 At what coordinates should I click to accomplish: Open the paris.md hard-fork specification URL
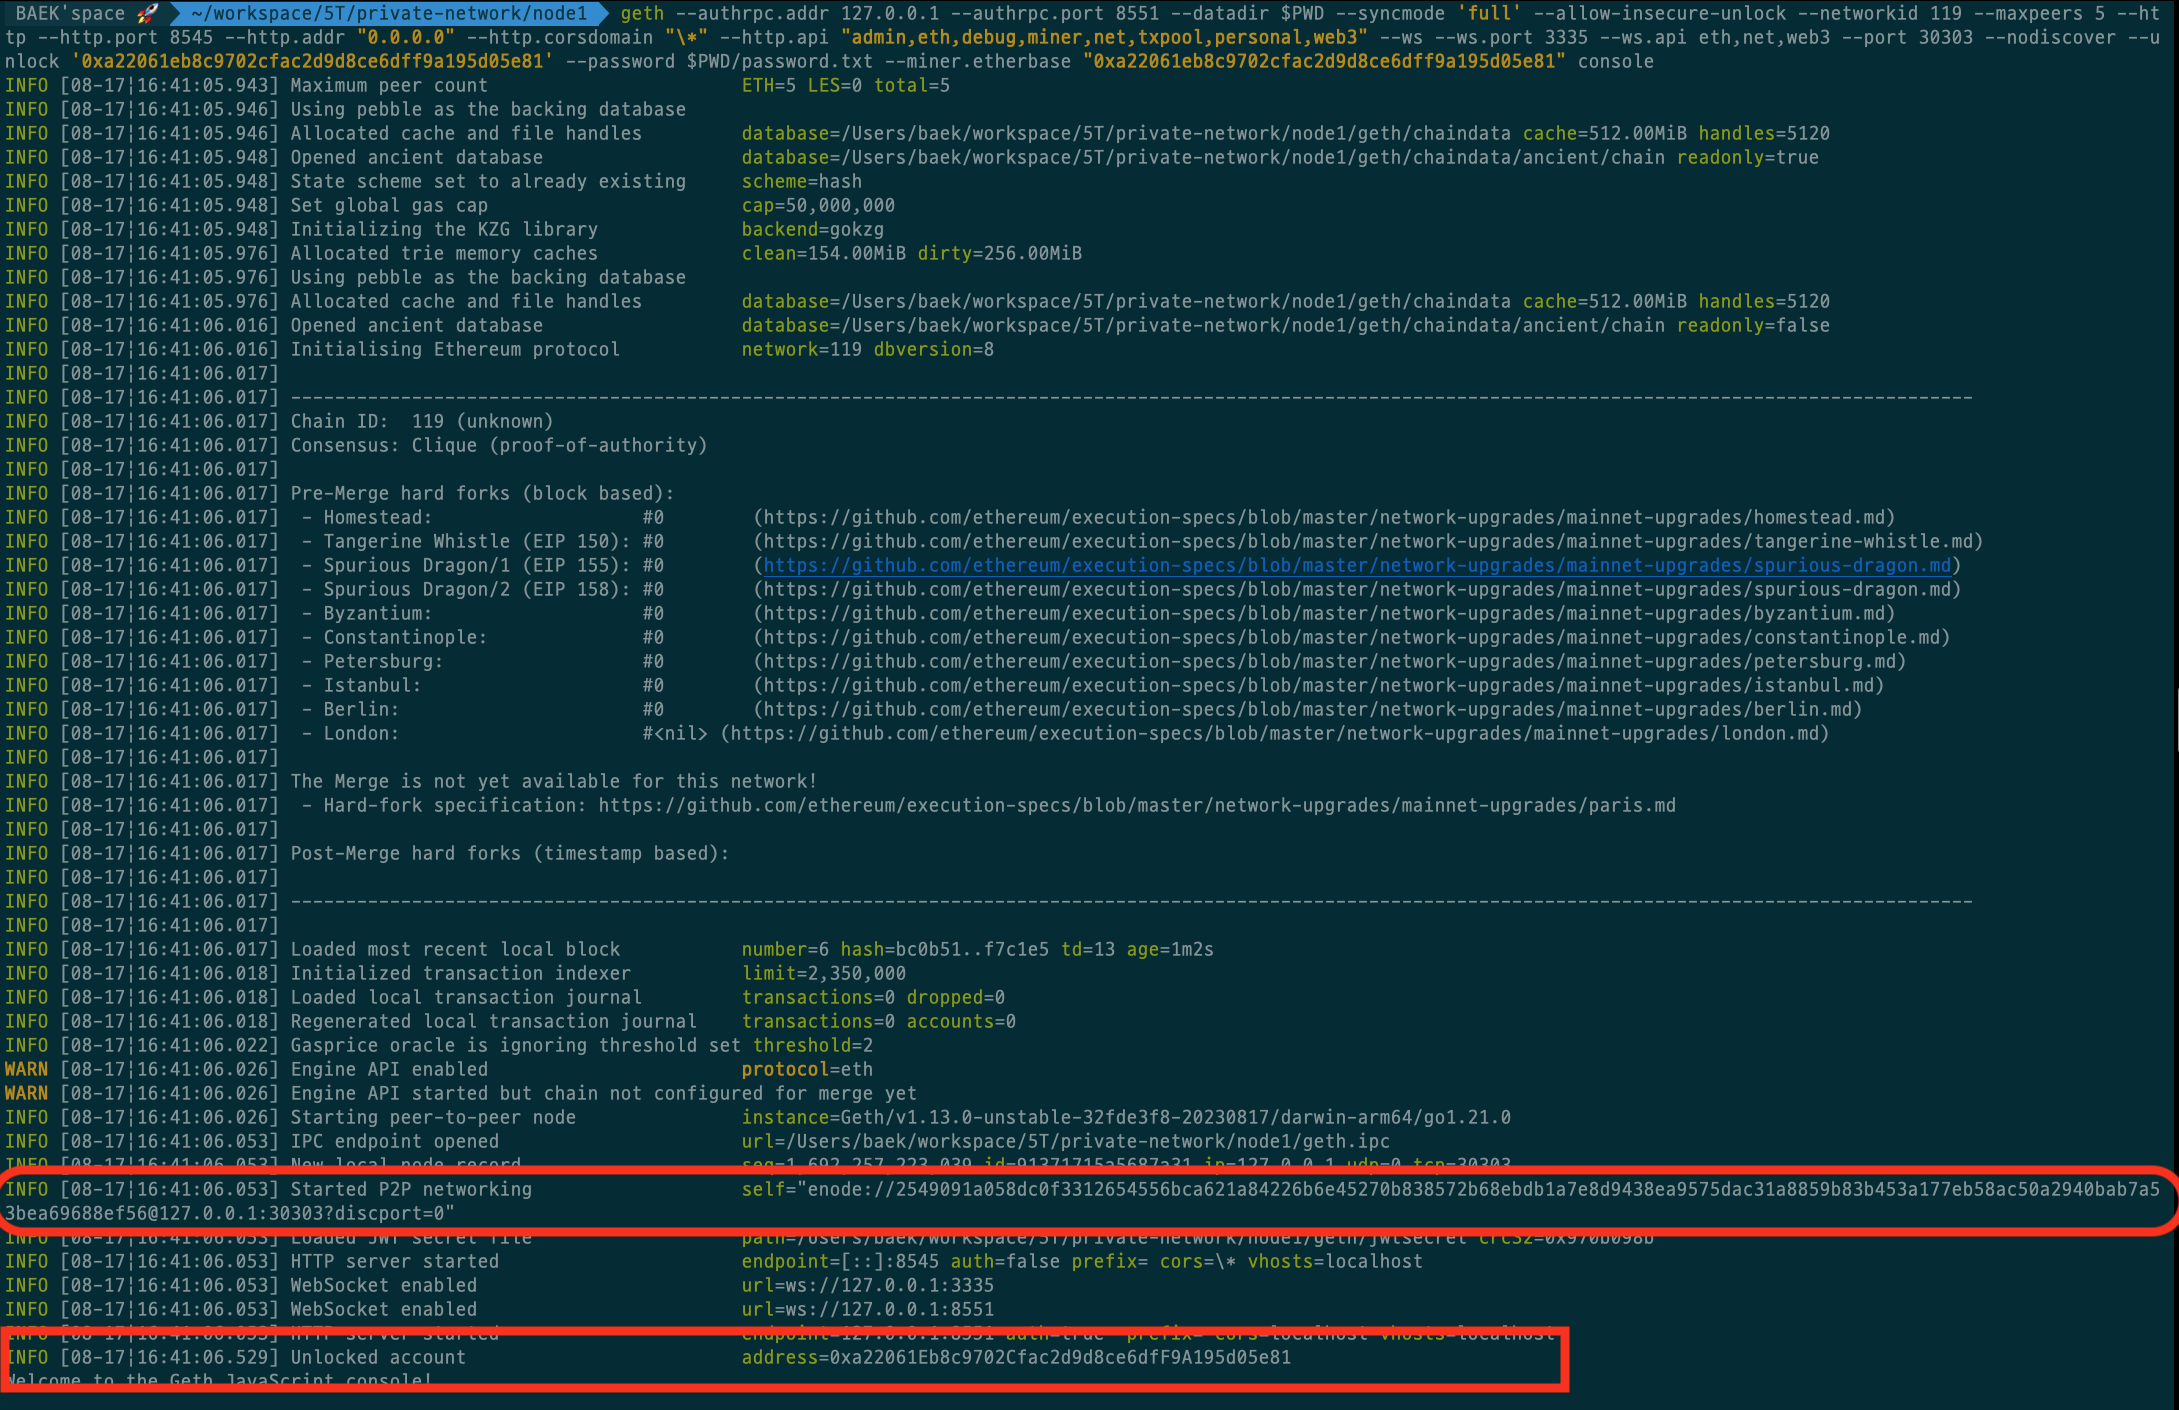(1137, 805)
